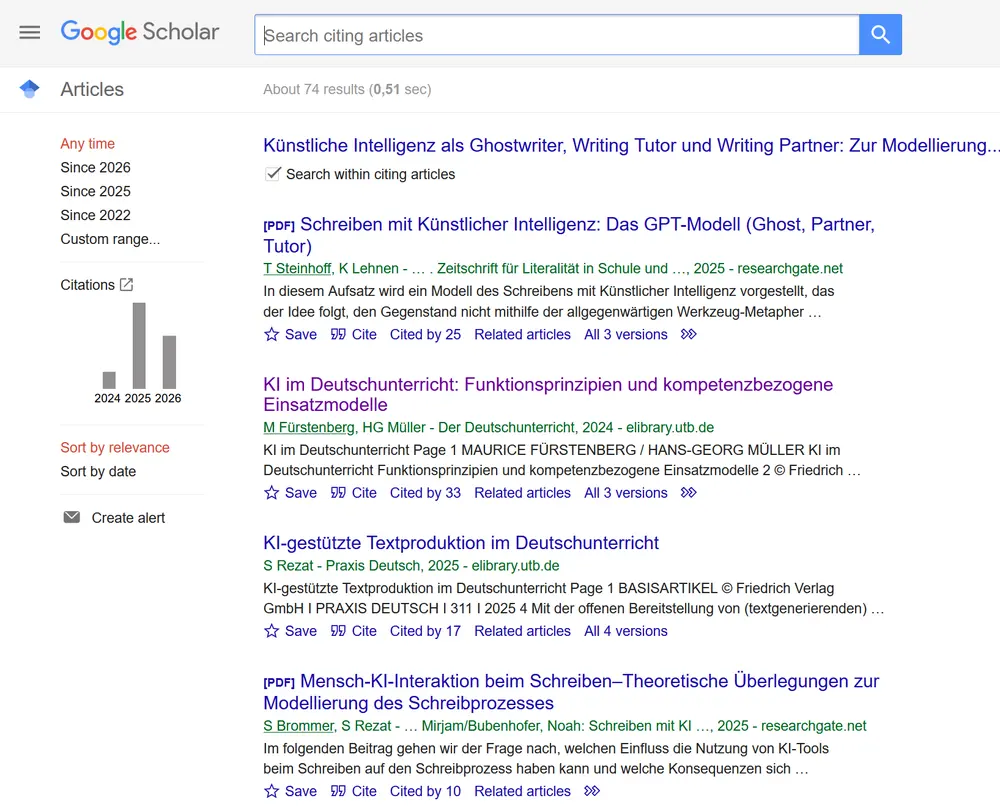Click the quote icon for Schreiben mit Künstlicher Intelligenz
Screen dimensions: 1000x809
[x=338, y=334]
